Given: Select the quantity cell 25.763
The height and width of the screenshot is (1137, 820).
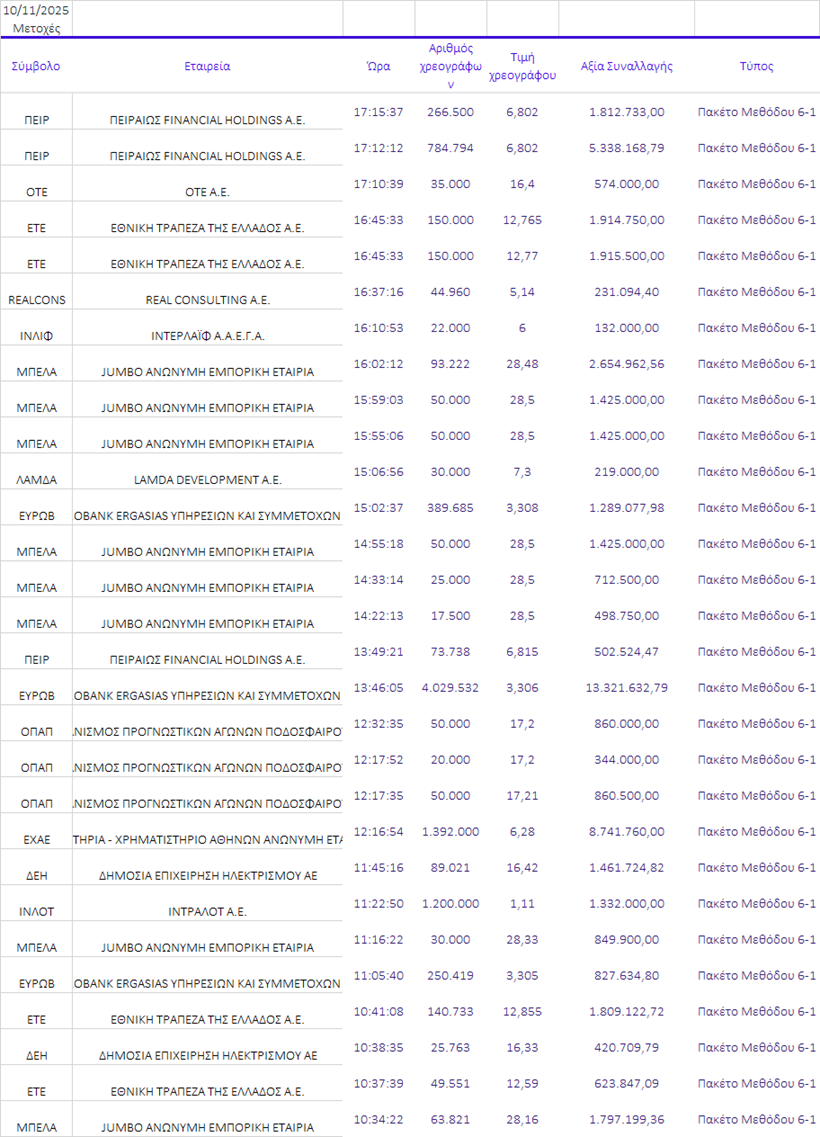Looking at the screenshot, I should pos(450,1047).
